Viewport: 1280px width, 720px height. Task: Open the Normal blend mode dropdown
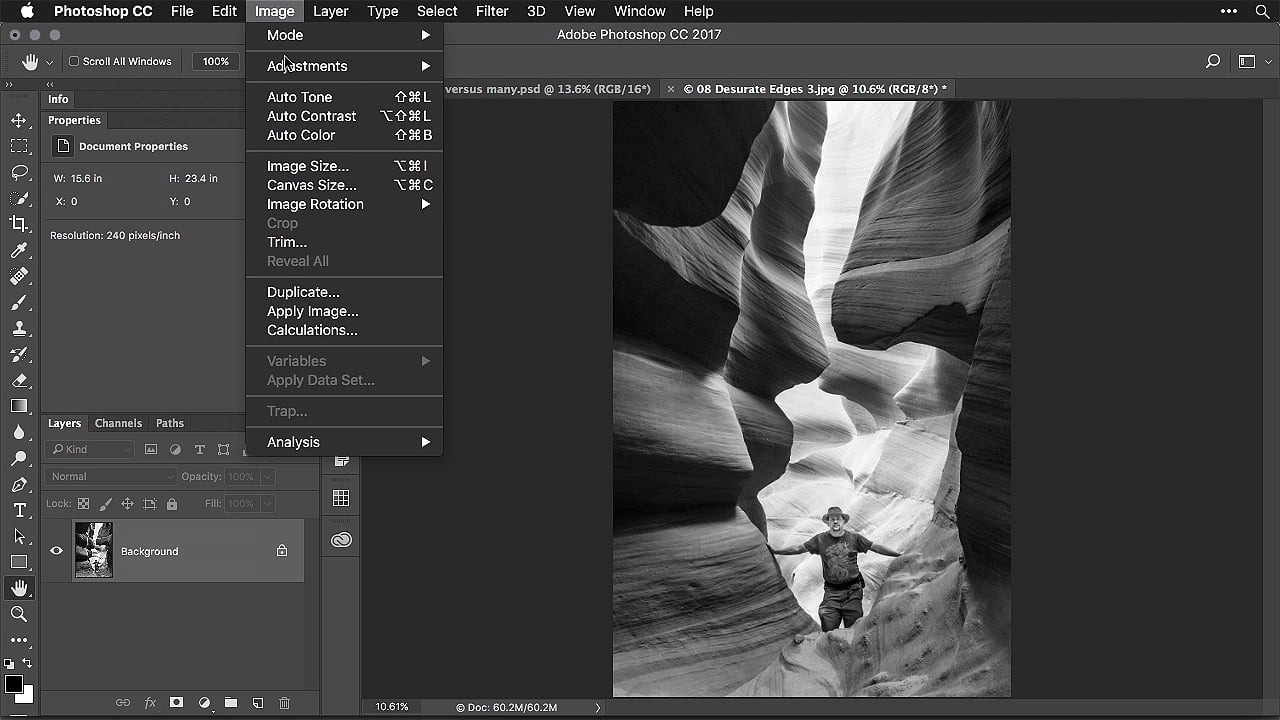click(x=111, y=477)
